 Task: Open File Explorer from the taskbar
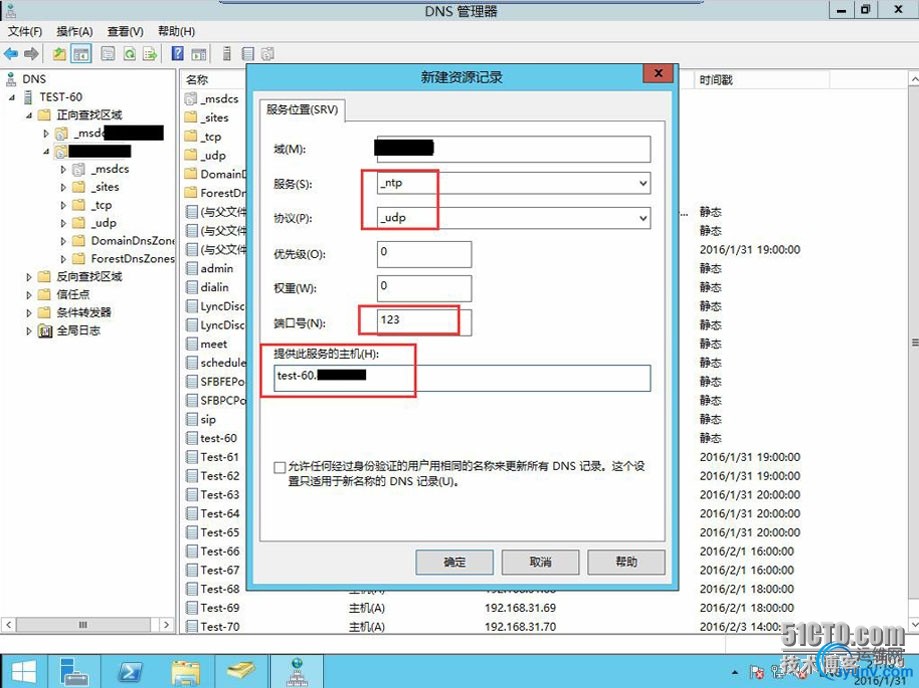pyautogui.click(x=186, y=672)
